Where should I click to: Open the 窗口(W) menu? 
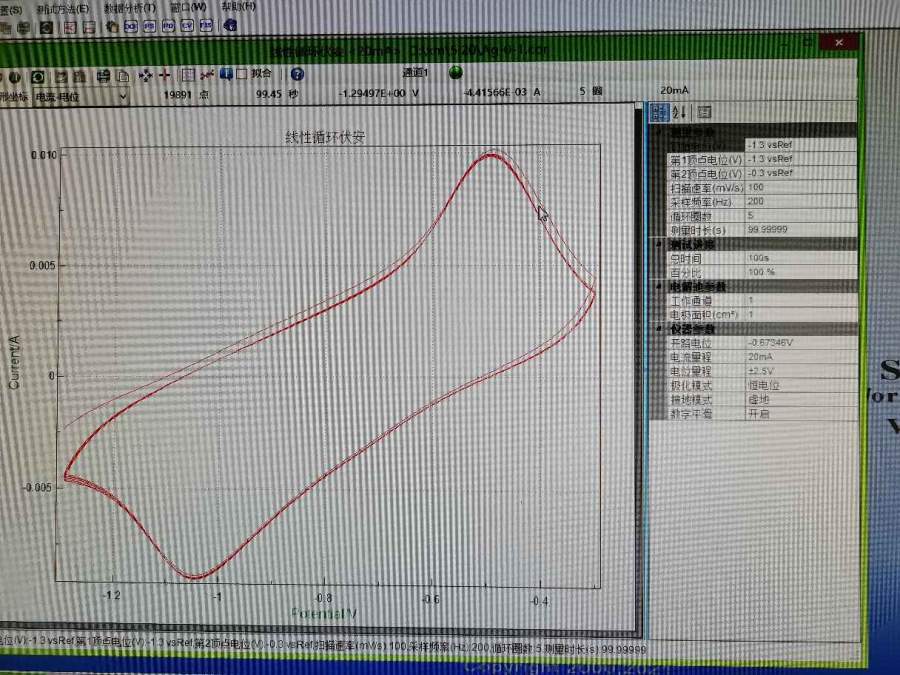tap(188, 7)
